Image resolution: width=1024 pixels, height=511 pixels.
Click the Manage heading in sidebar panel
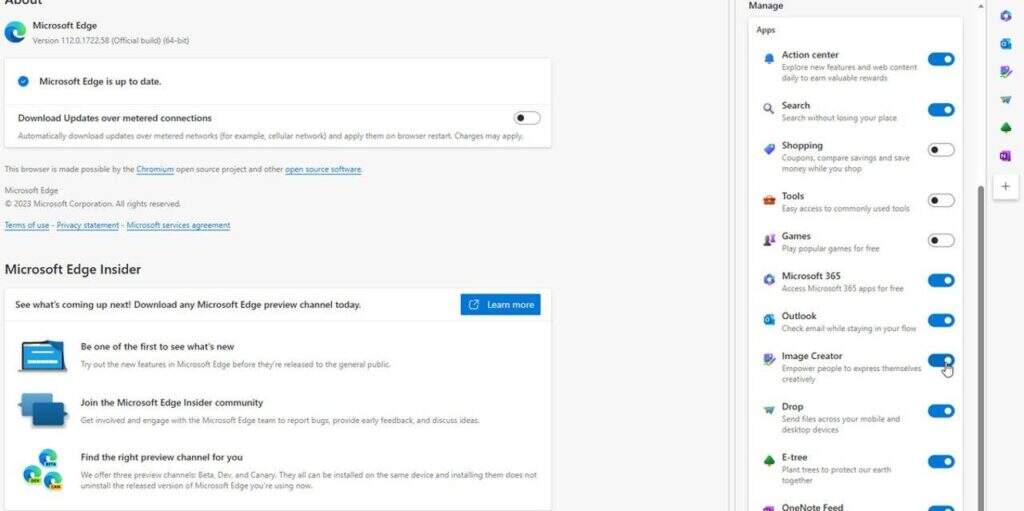[x=765, y=5]
